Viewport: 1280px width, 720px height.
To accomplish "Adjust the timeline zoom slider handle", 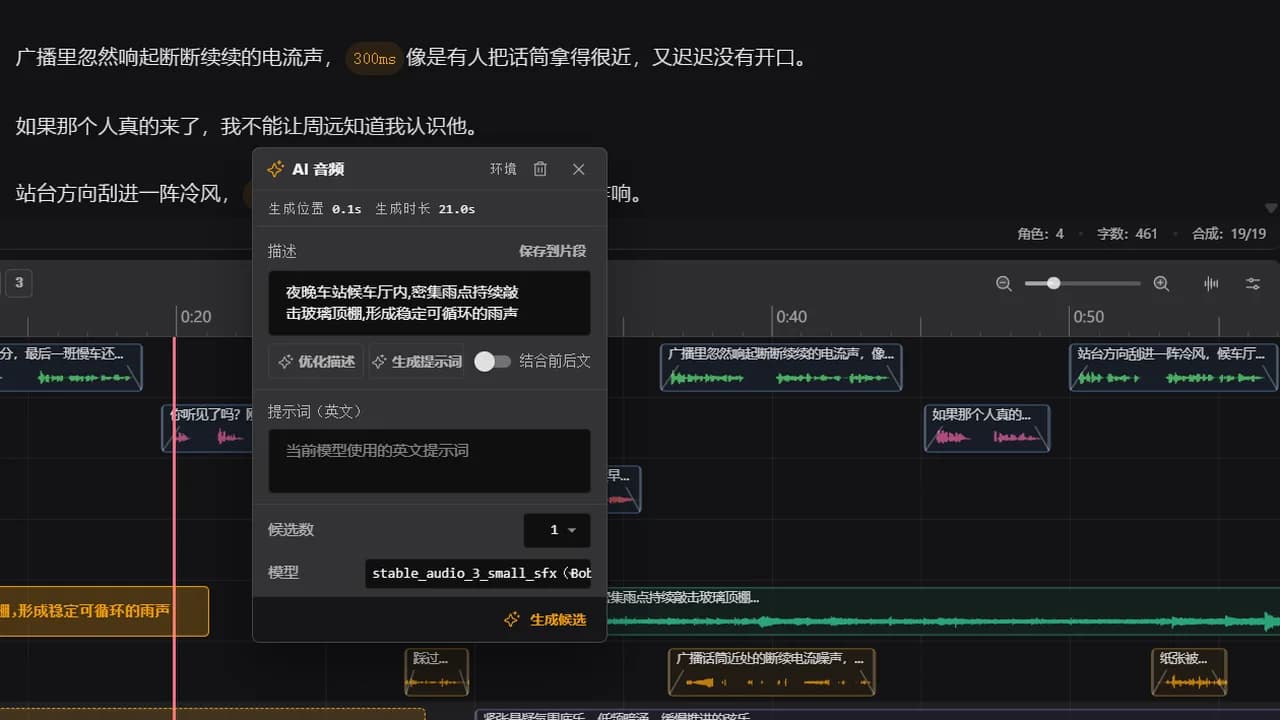I will pos(1053,283).
